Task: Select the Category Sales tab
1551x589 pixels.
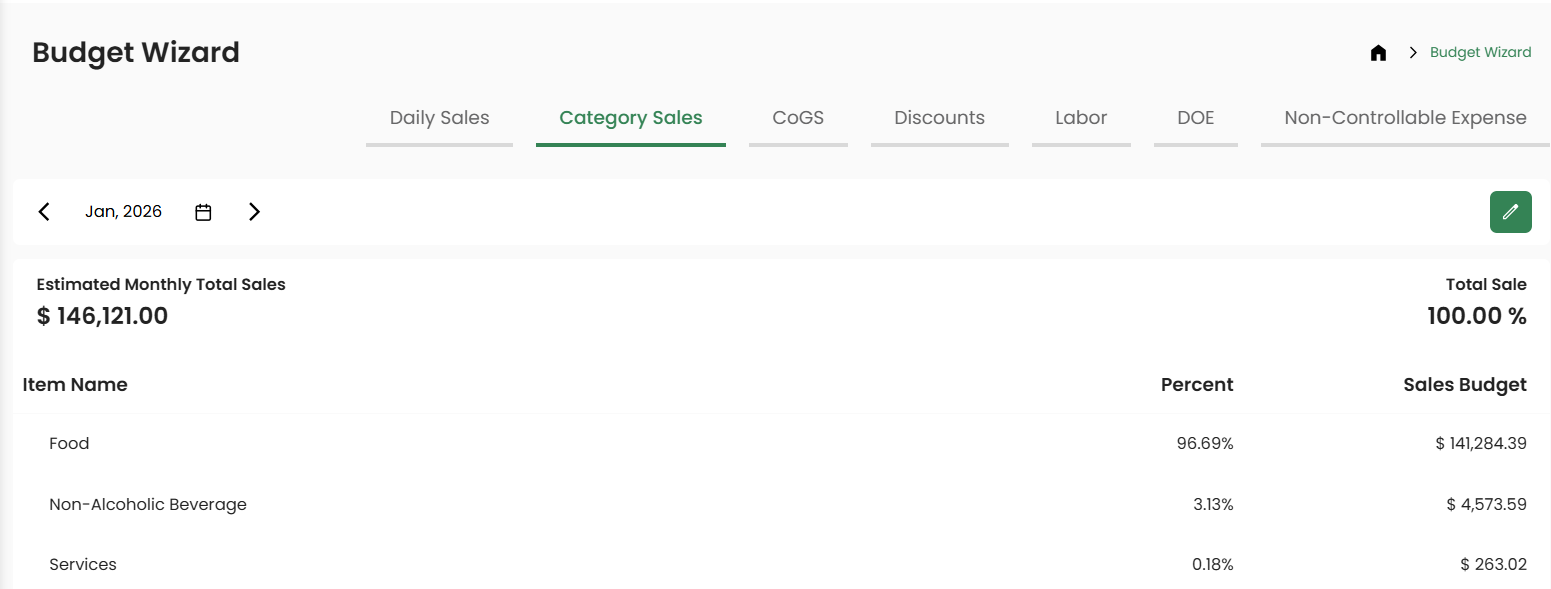Action: click(x=630, y=118)
